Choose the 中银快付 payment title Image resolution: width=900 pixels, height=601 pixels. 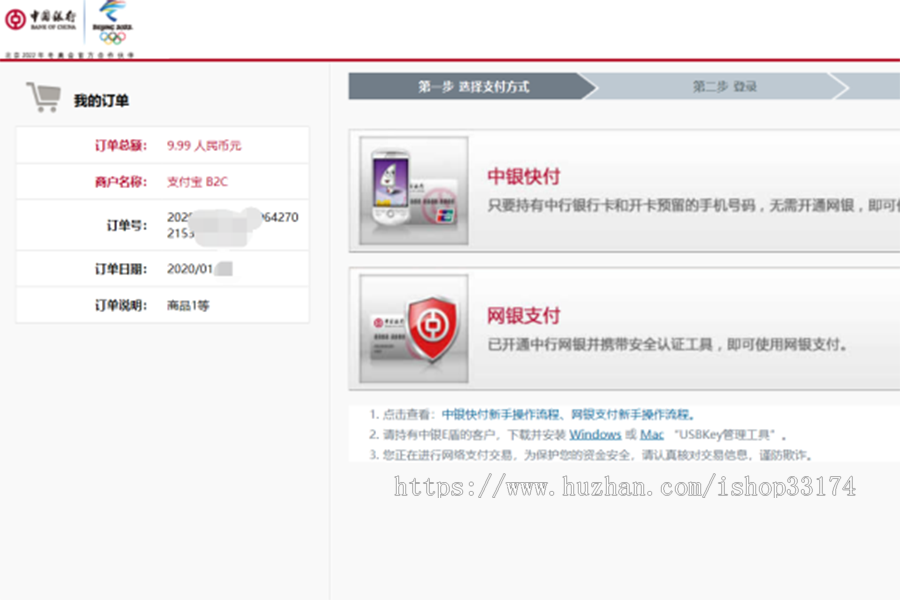click(523, 176)
